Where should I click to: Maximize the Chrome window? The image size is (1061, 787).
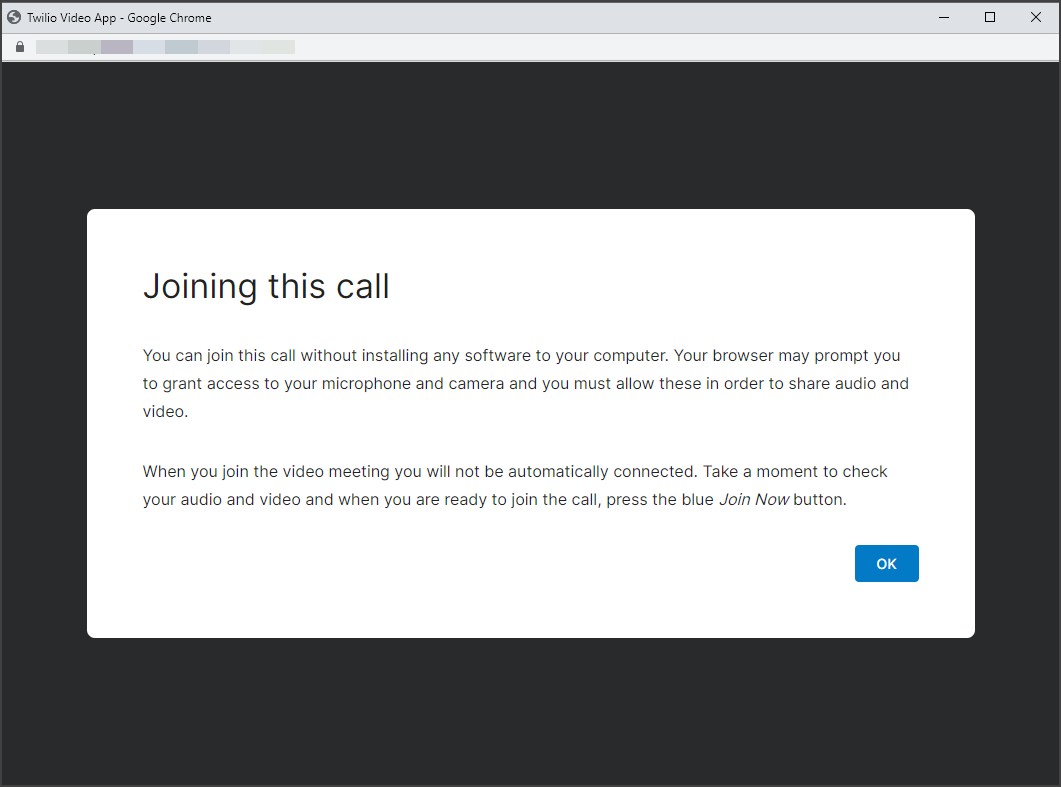click(989, 17)
